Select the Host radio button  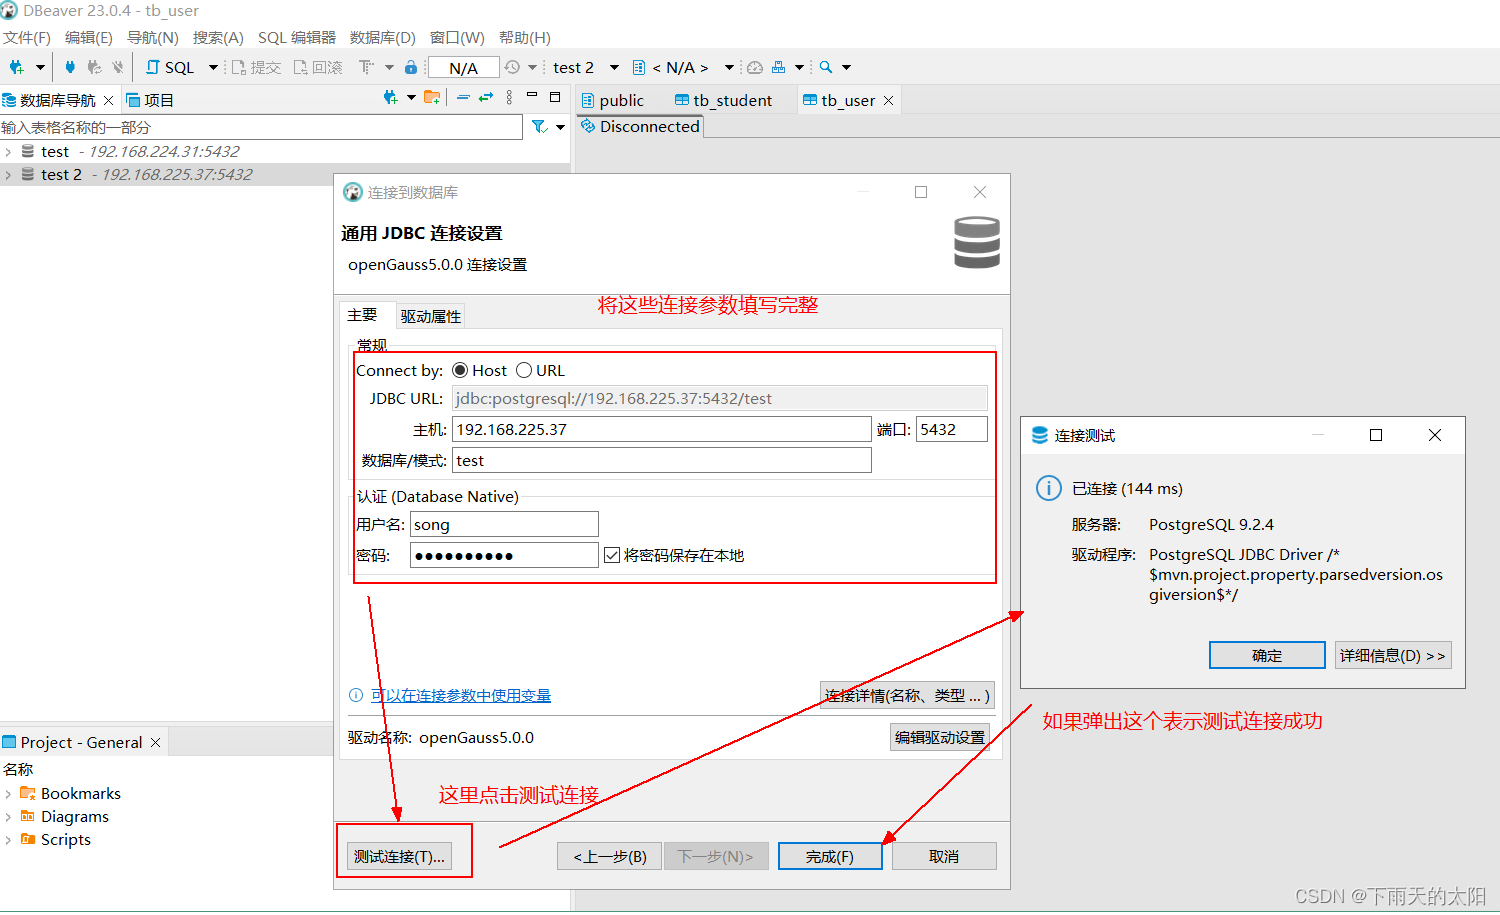pyautogui.click(x=460, y=370)
